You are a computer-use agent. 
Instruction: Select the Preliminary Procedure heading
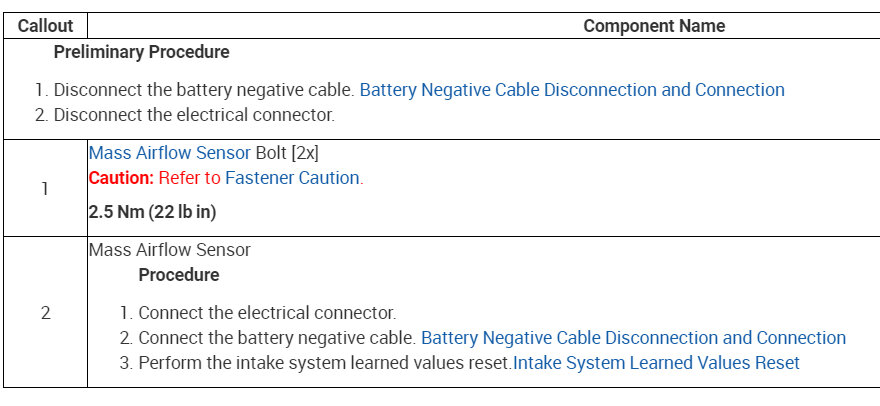(141, 52)
